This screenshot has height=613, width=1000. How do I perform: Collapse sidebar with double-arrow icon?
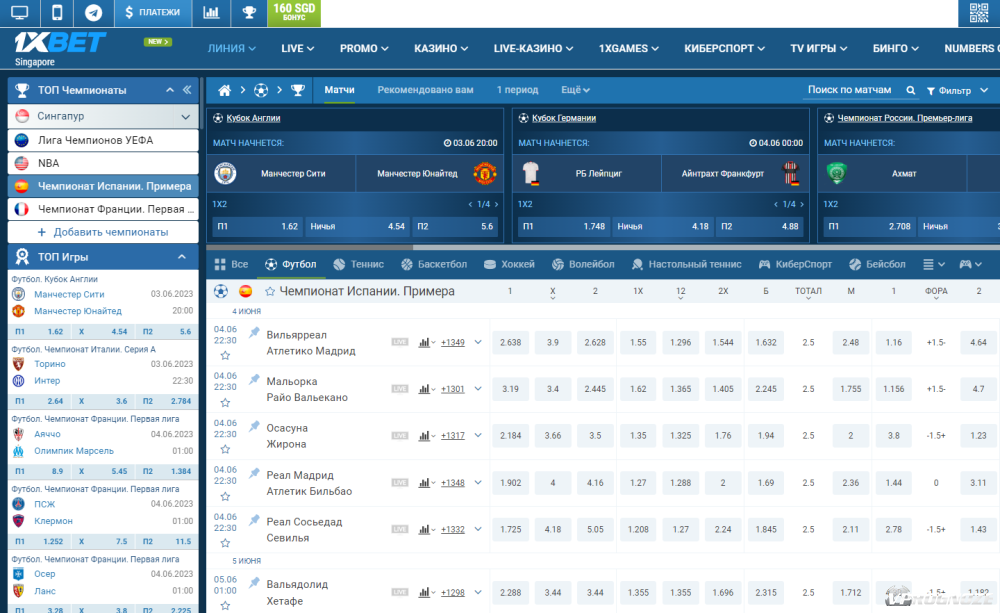(187, 90)
